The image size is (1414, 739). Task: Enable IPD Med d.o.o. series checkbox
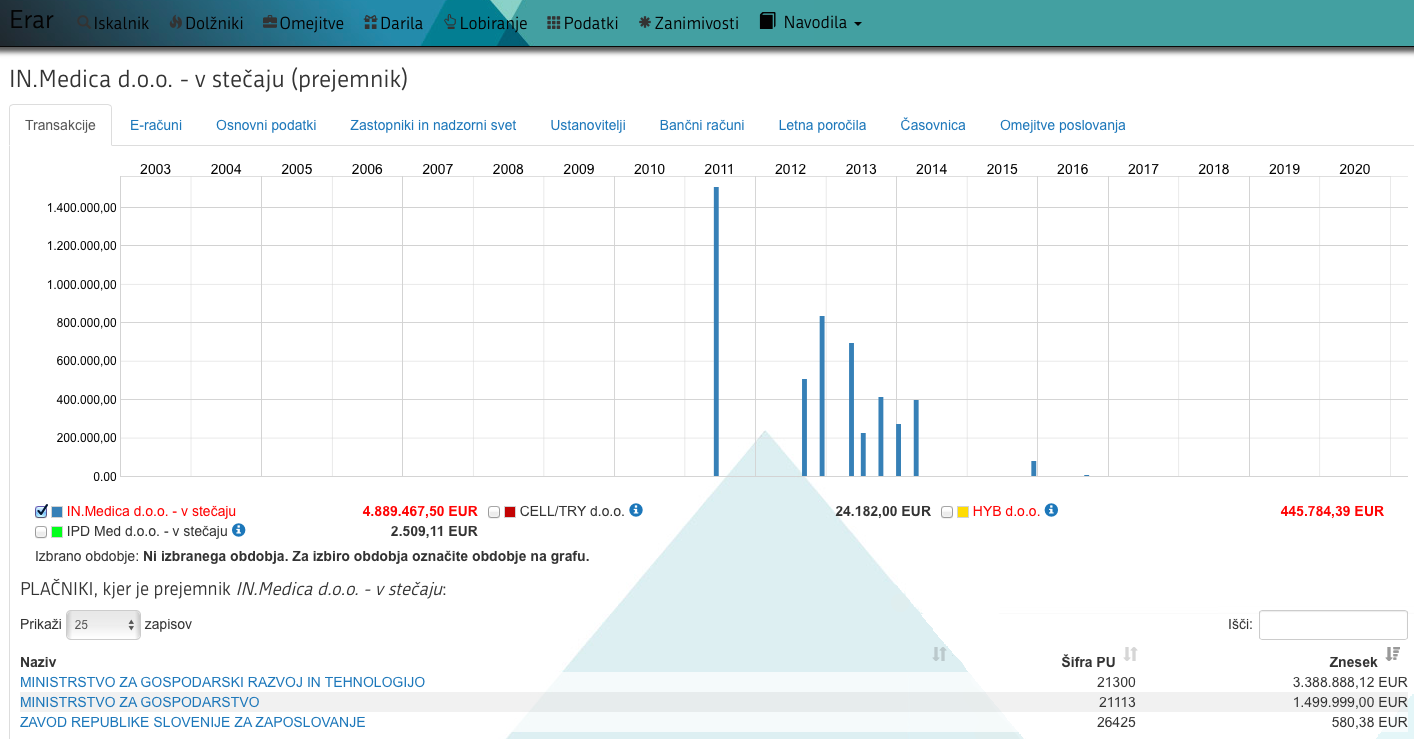point(41,532)
